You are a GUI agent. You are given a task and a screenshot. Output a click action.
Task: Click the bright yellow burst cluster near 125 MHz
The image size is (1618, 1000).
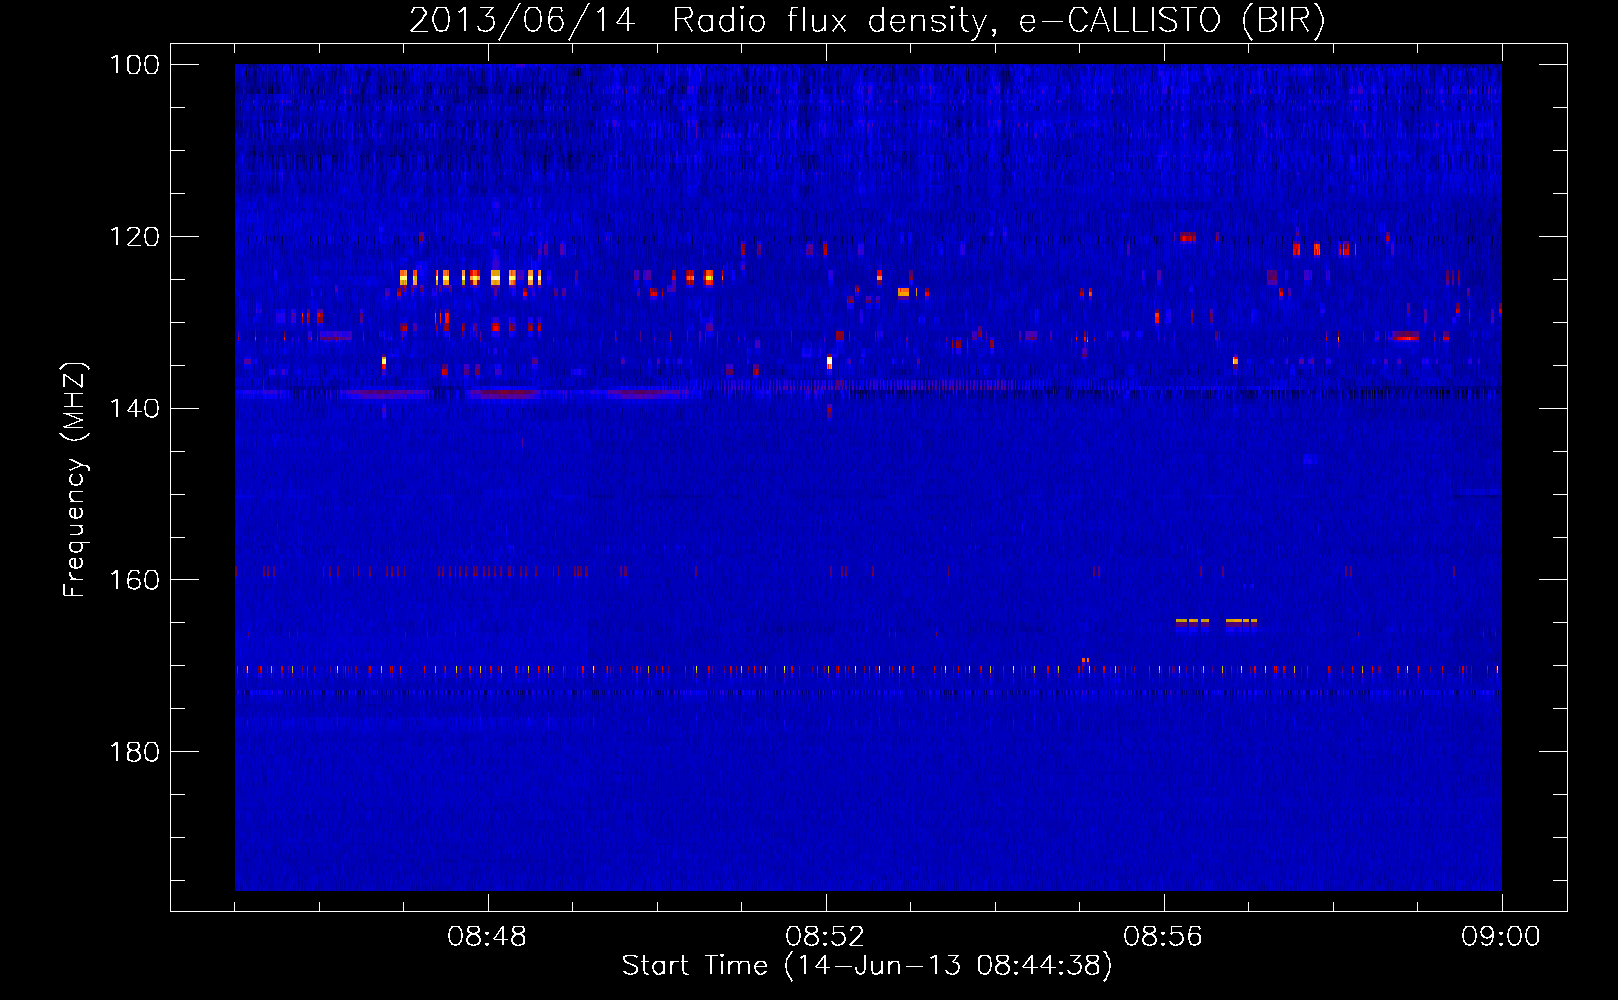pos(470,277)
